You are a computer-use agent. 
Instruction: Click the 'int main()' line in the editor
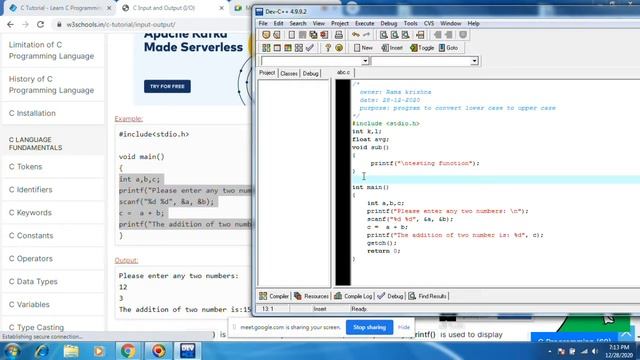[371, 187]
